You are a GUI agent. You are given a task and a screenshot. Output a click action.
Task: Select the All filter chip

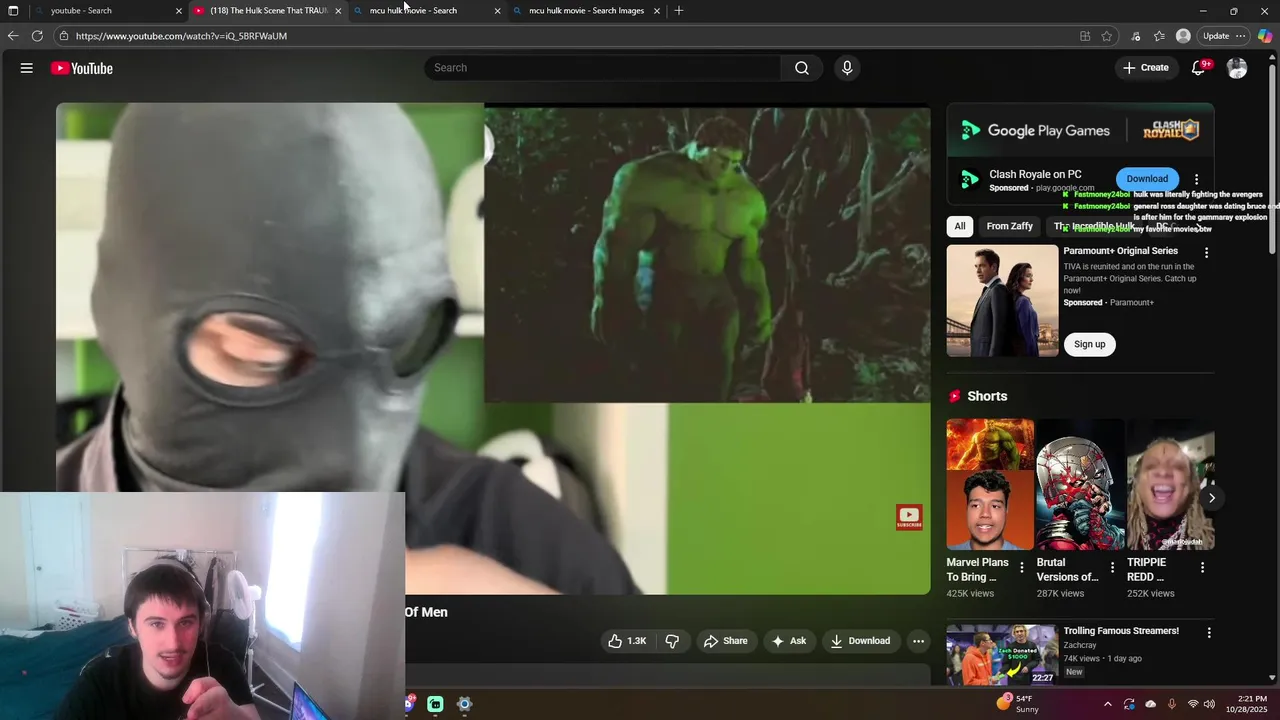point(960,226)
